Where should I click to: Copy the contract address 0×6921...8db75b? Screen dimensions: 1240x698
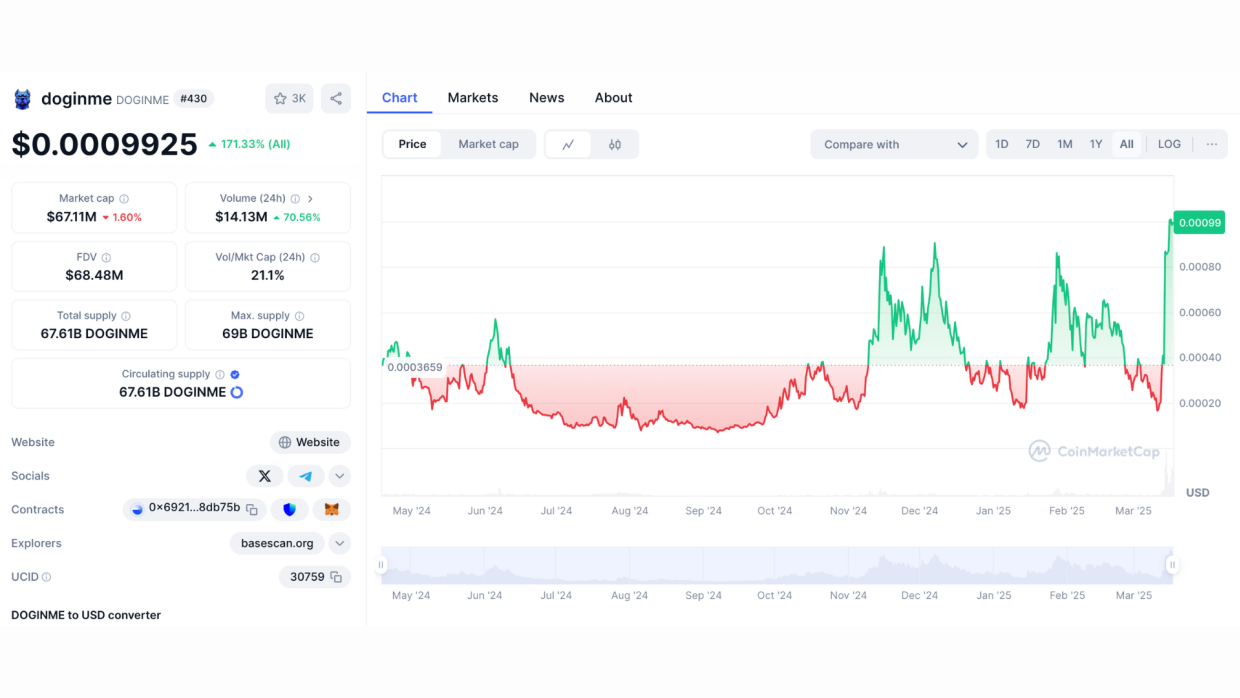[252, 510]
